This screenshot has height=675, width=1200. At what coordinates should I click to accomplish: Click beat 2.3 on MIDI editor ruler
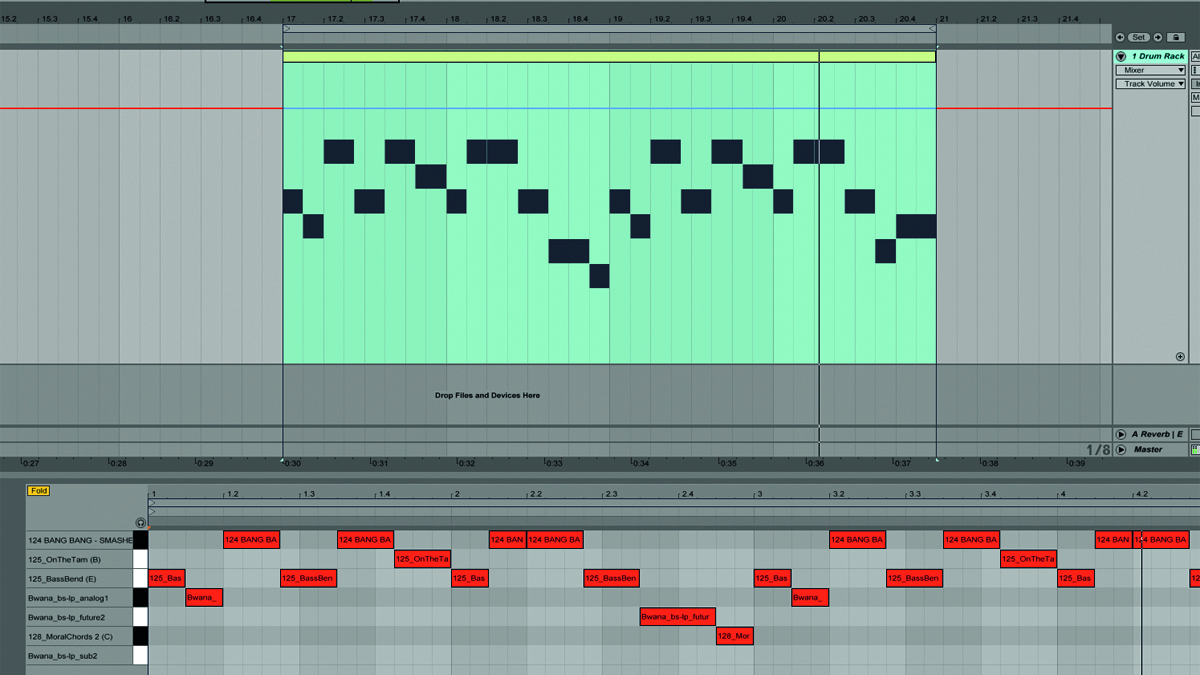click(x=611, y=494)
